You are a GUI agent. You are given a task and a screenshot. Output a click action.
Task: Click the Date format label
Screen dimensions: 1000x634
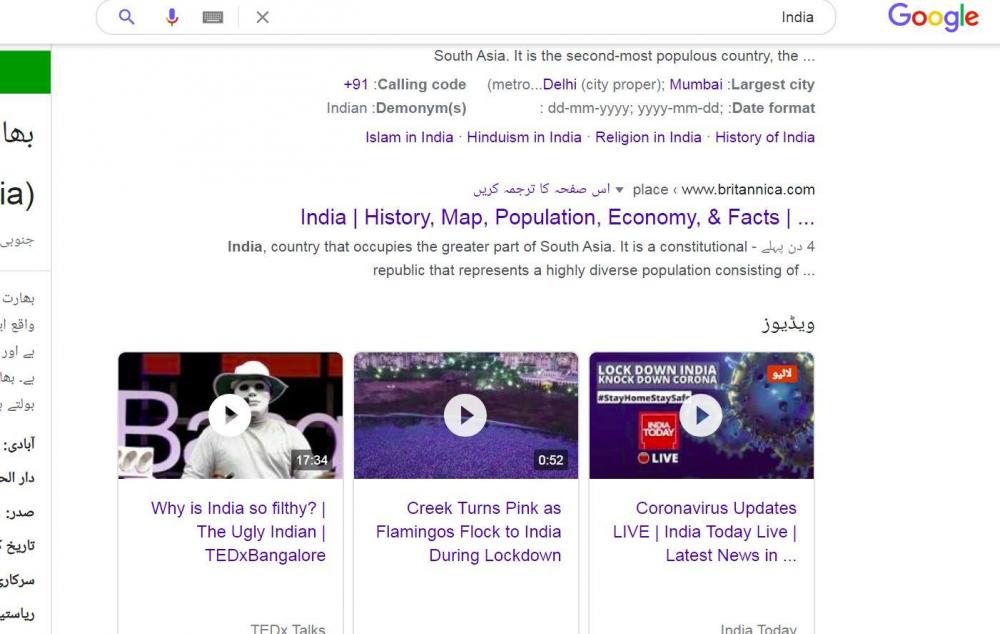tap(773, 108)
